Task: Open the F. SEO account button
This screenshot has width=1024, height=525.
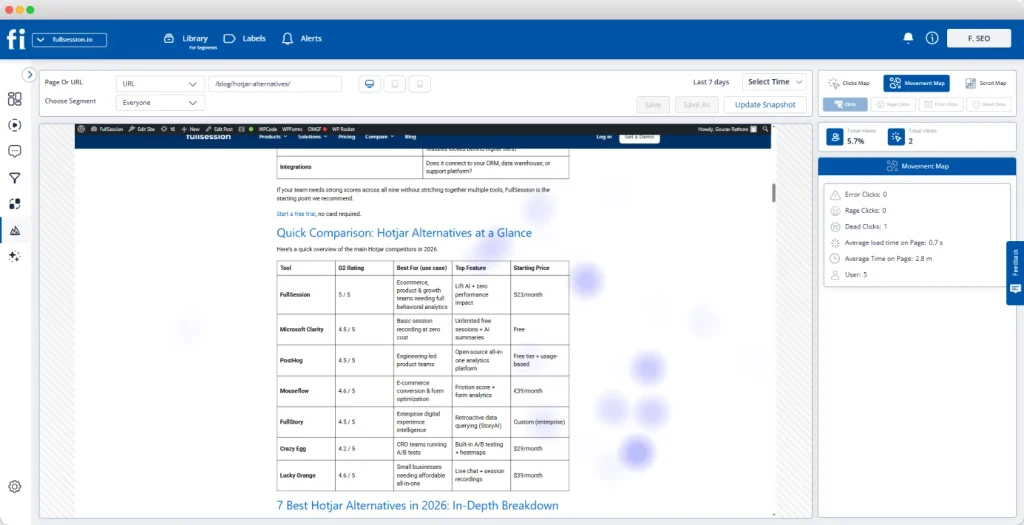Action: point(978,39)
